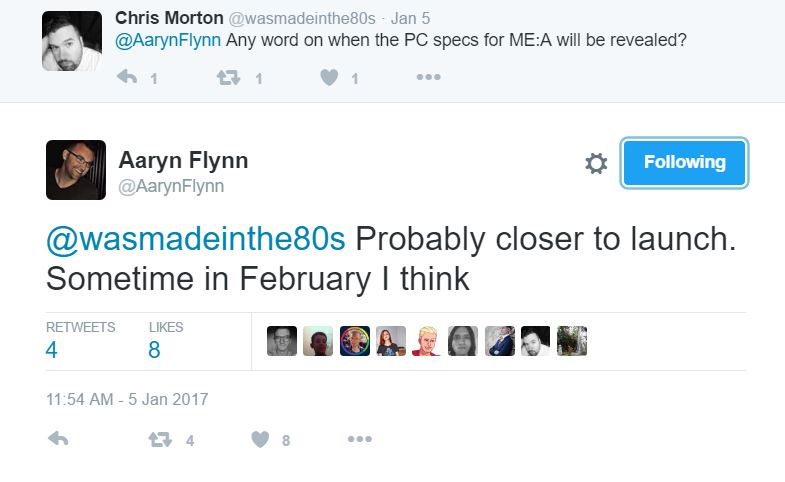The image size is (785, 482).
Task: Reply to Aaryn Flynn's tweet
Action: pos(58,438)
